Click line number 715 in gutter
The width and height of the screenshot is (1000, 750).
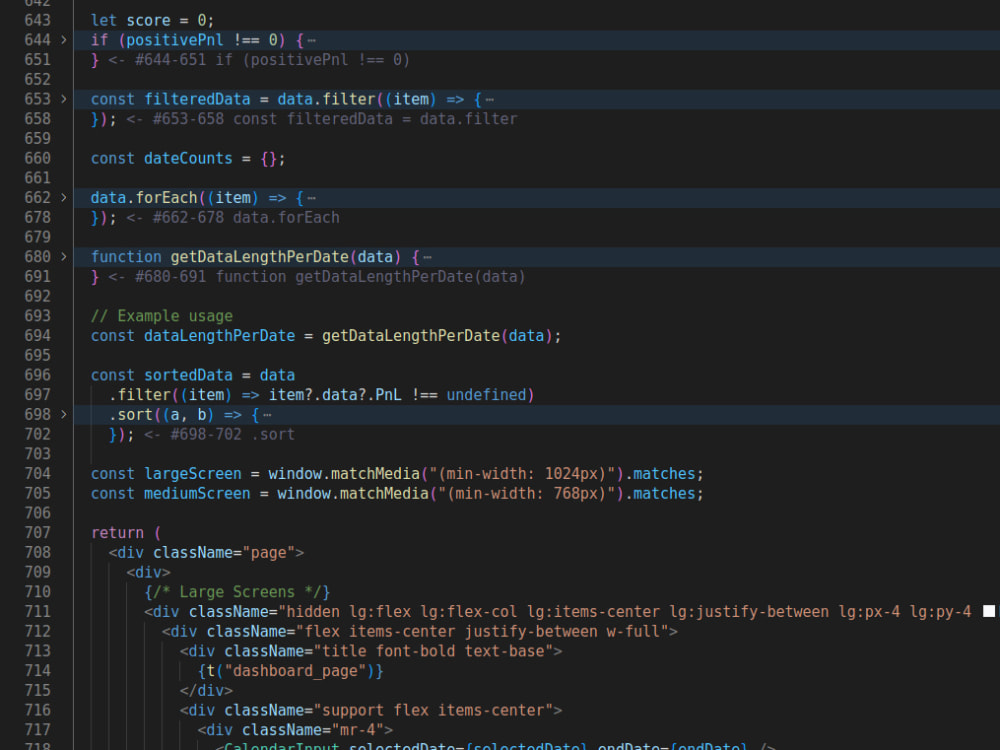[x=37, y=690]
